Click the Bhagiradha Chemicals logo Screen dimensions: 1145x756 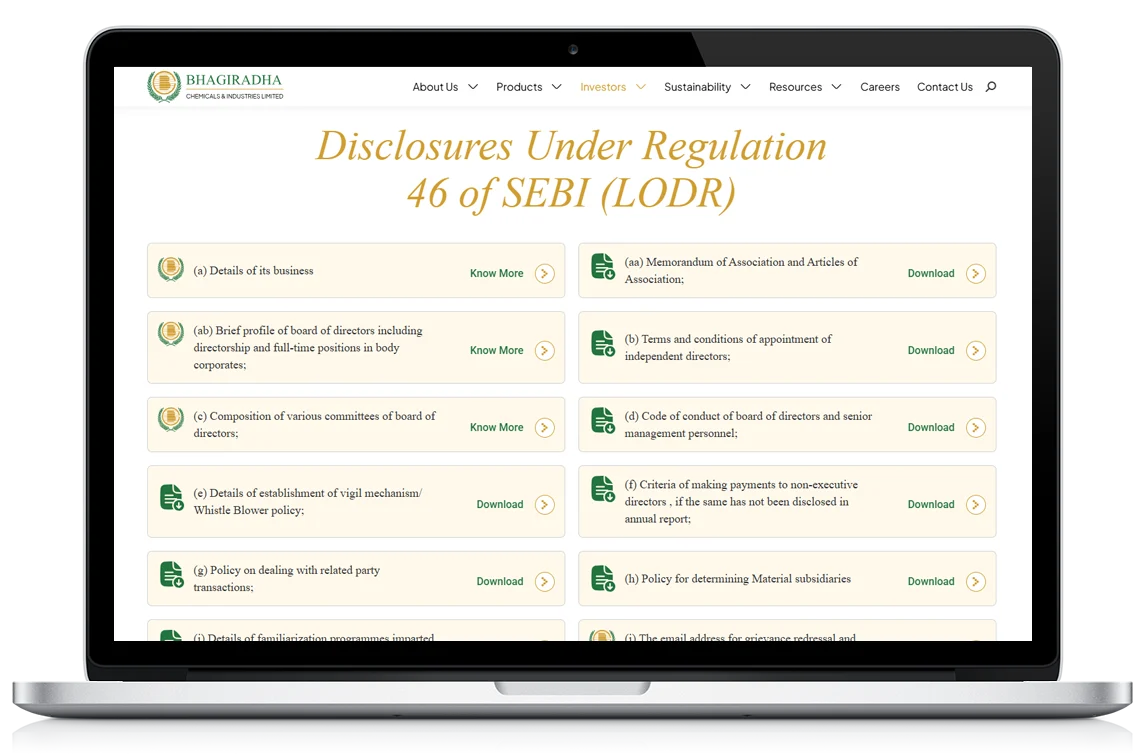point(215,86)
